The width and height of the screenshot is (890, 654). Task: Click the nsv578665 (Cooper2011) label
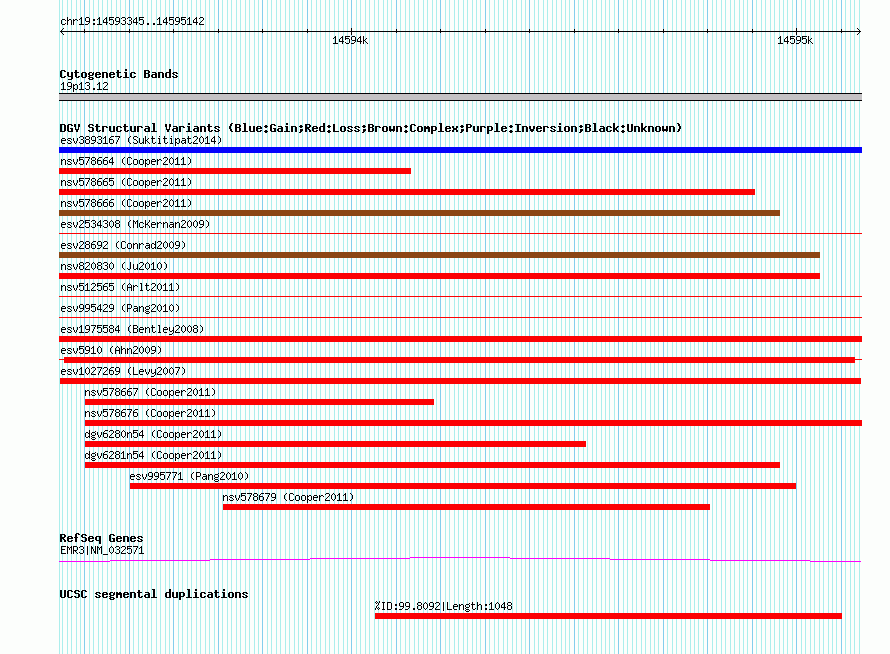[x=126, y=182]
